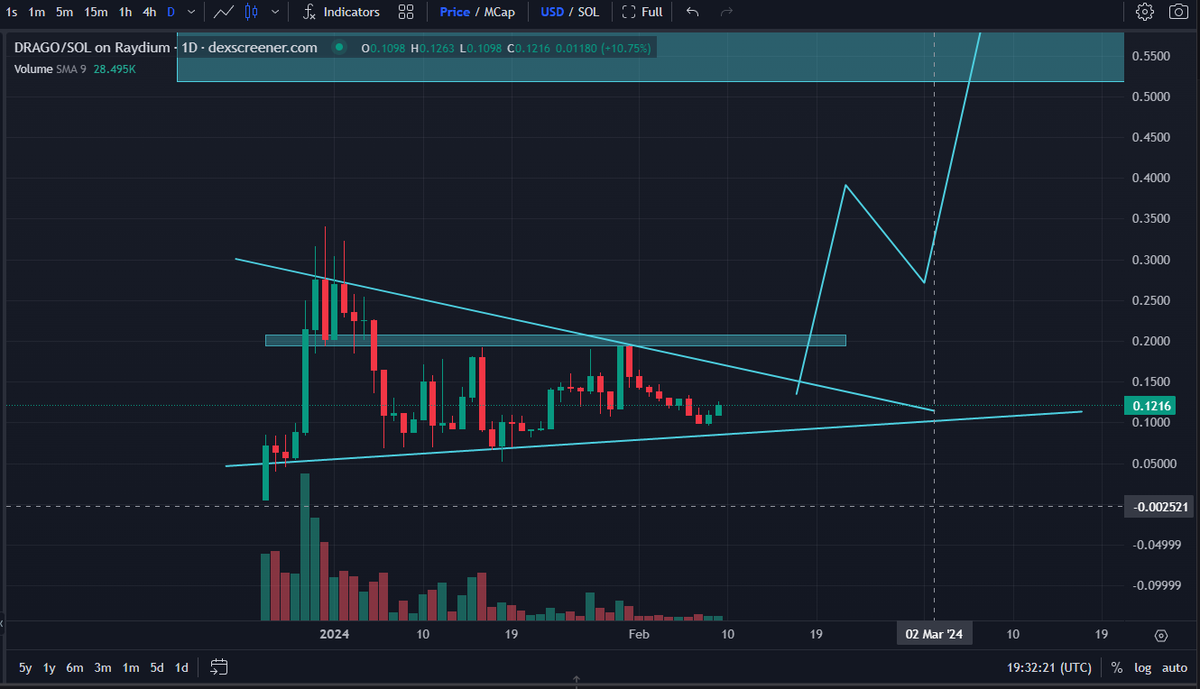Viewport: 1200px width, 689px height.
Task: Click the 28.495K volume value
Action: click(114, 68)
